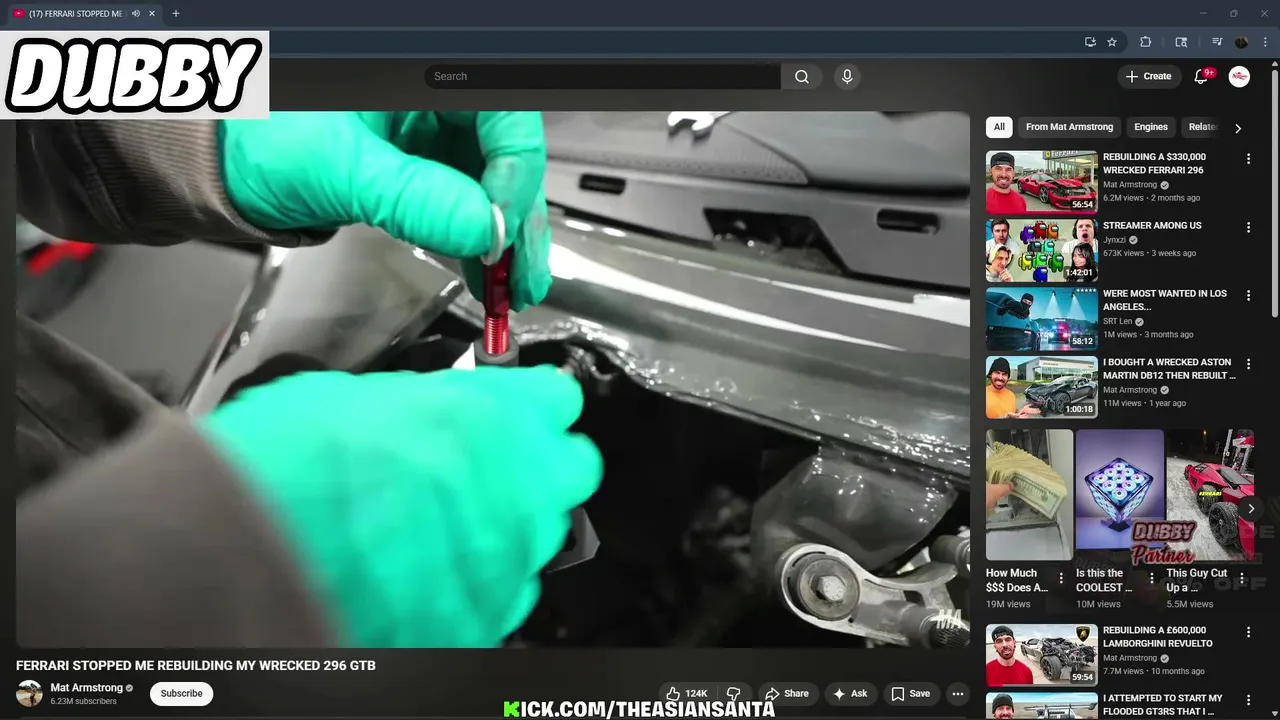Save video to playlist

click(911, 694)
